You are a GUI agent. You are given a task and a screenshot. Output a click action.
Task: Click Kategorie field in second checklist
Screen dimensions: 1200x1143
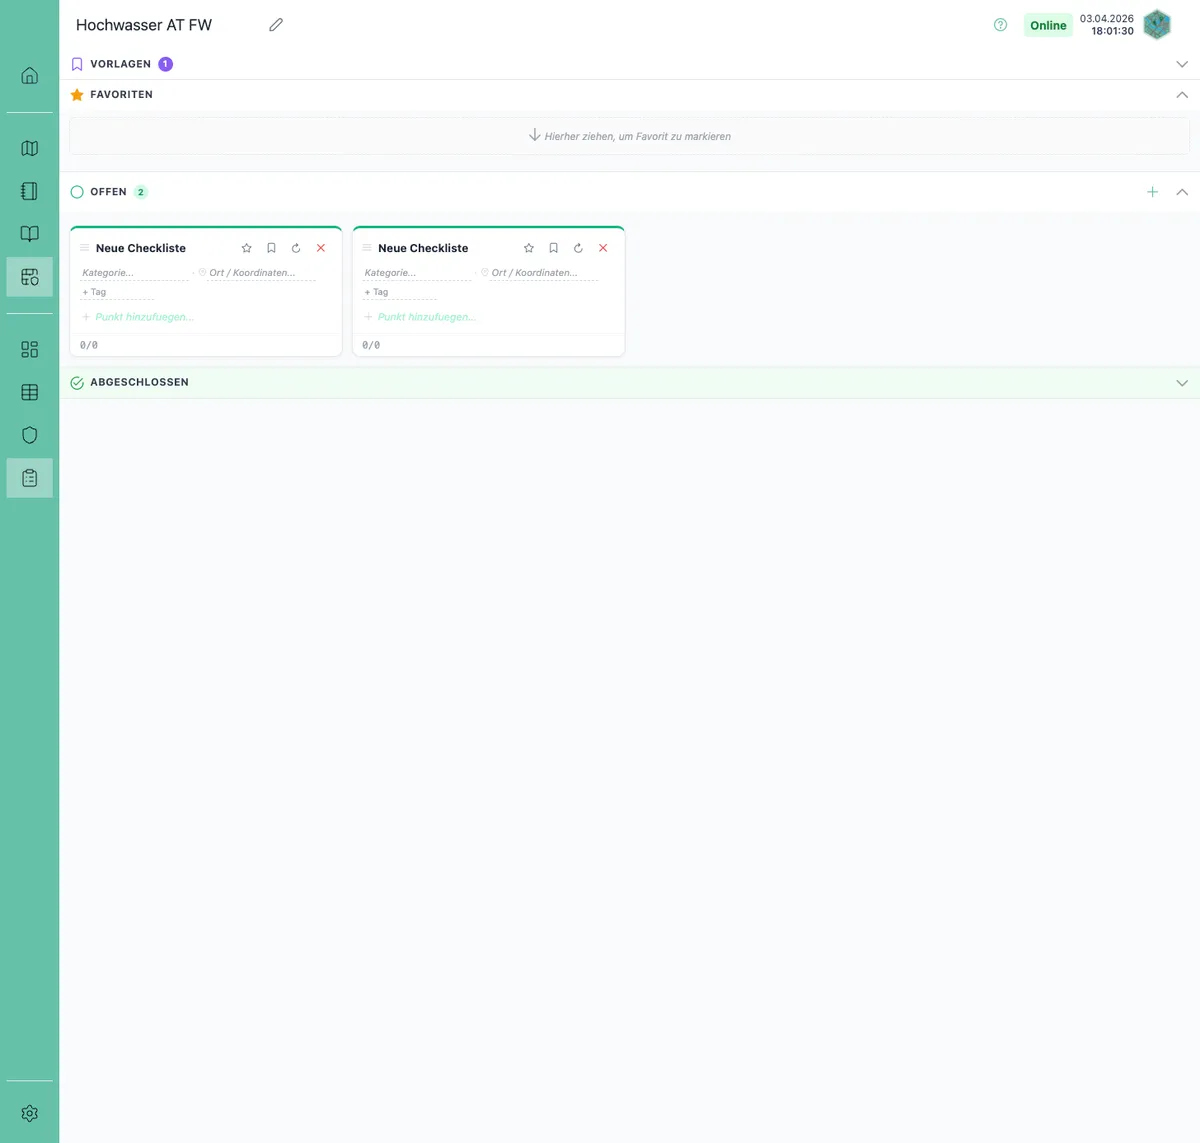point(415,273)
